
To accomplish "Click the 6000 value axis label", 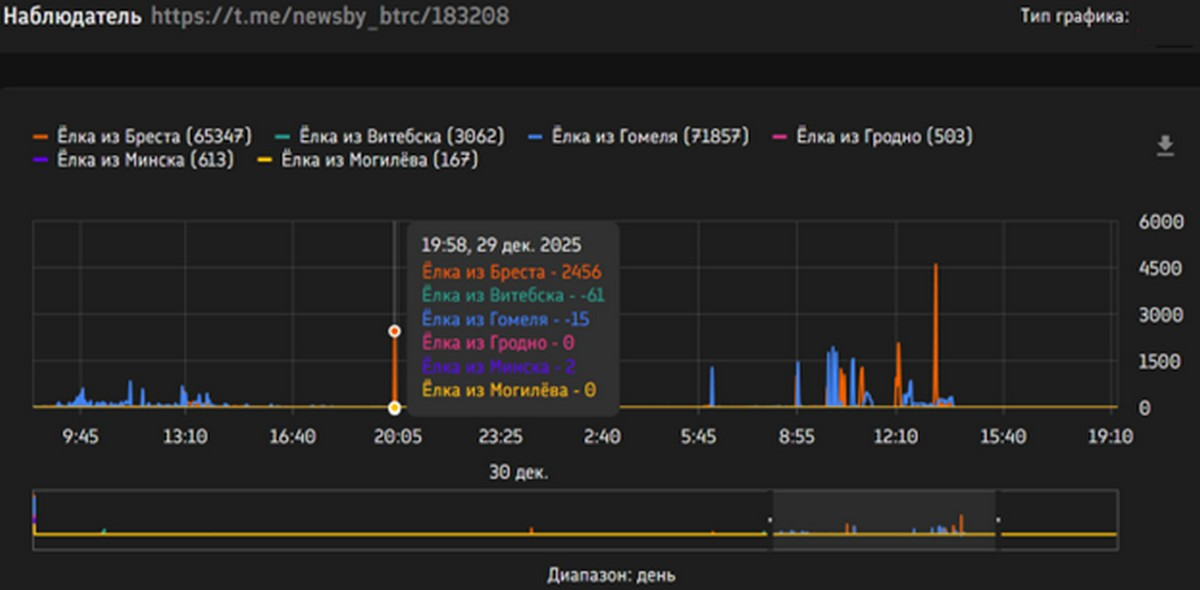I will click(1160, 222).
